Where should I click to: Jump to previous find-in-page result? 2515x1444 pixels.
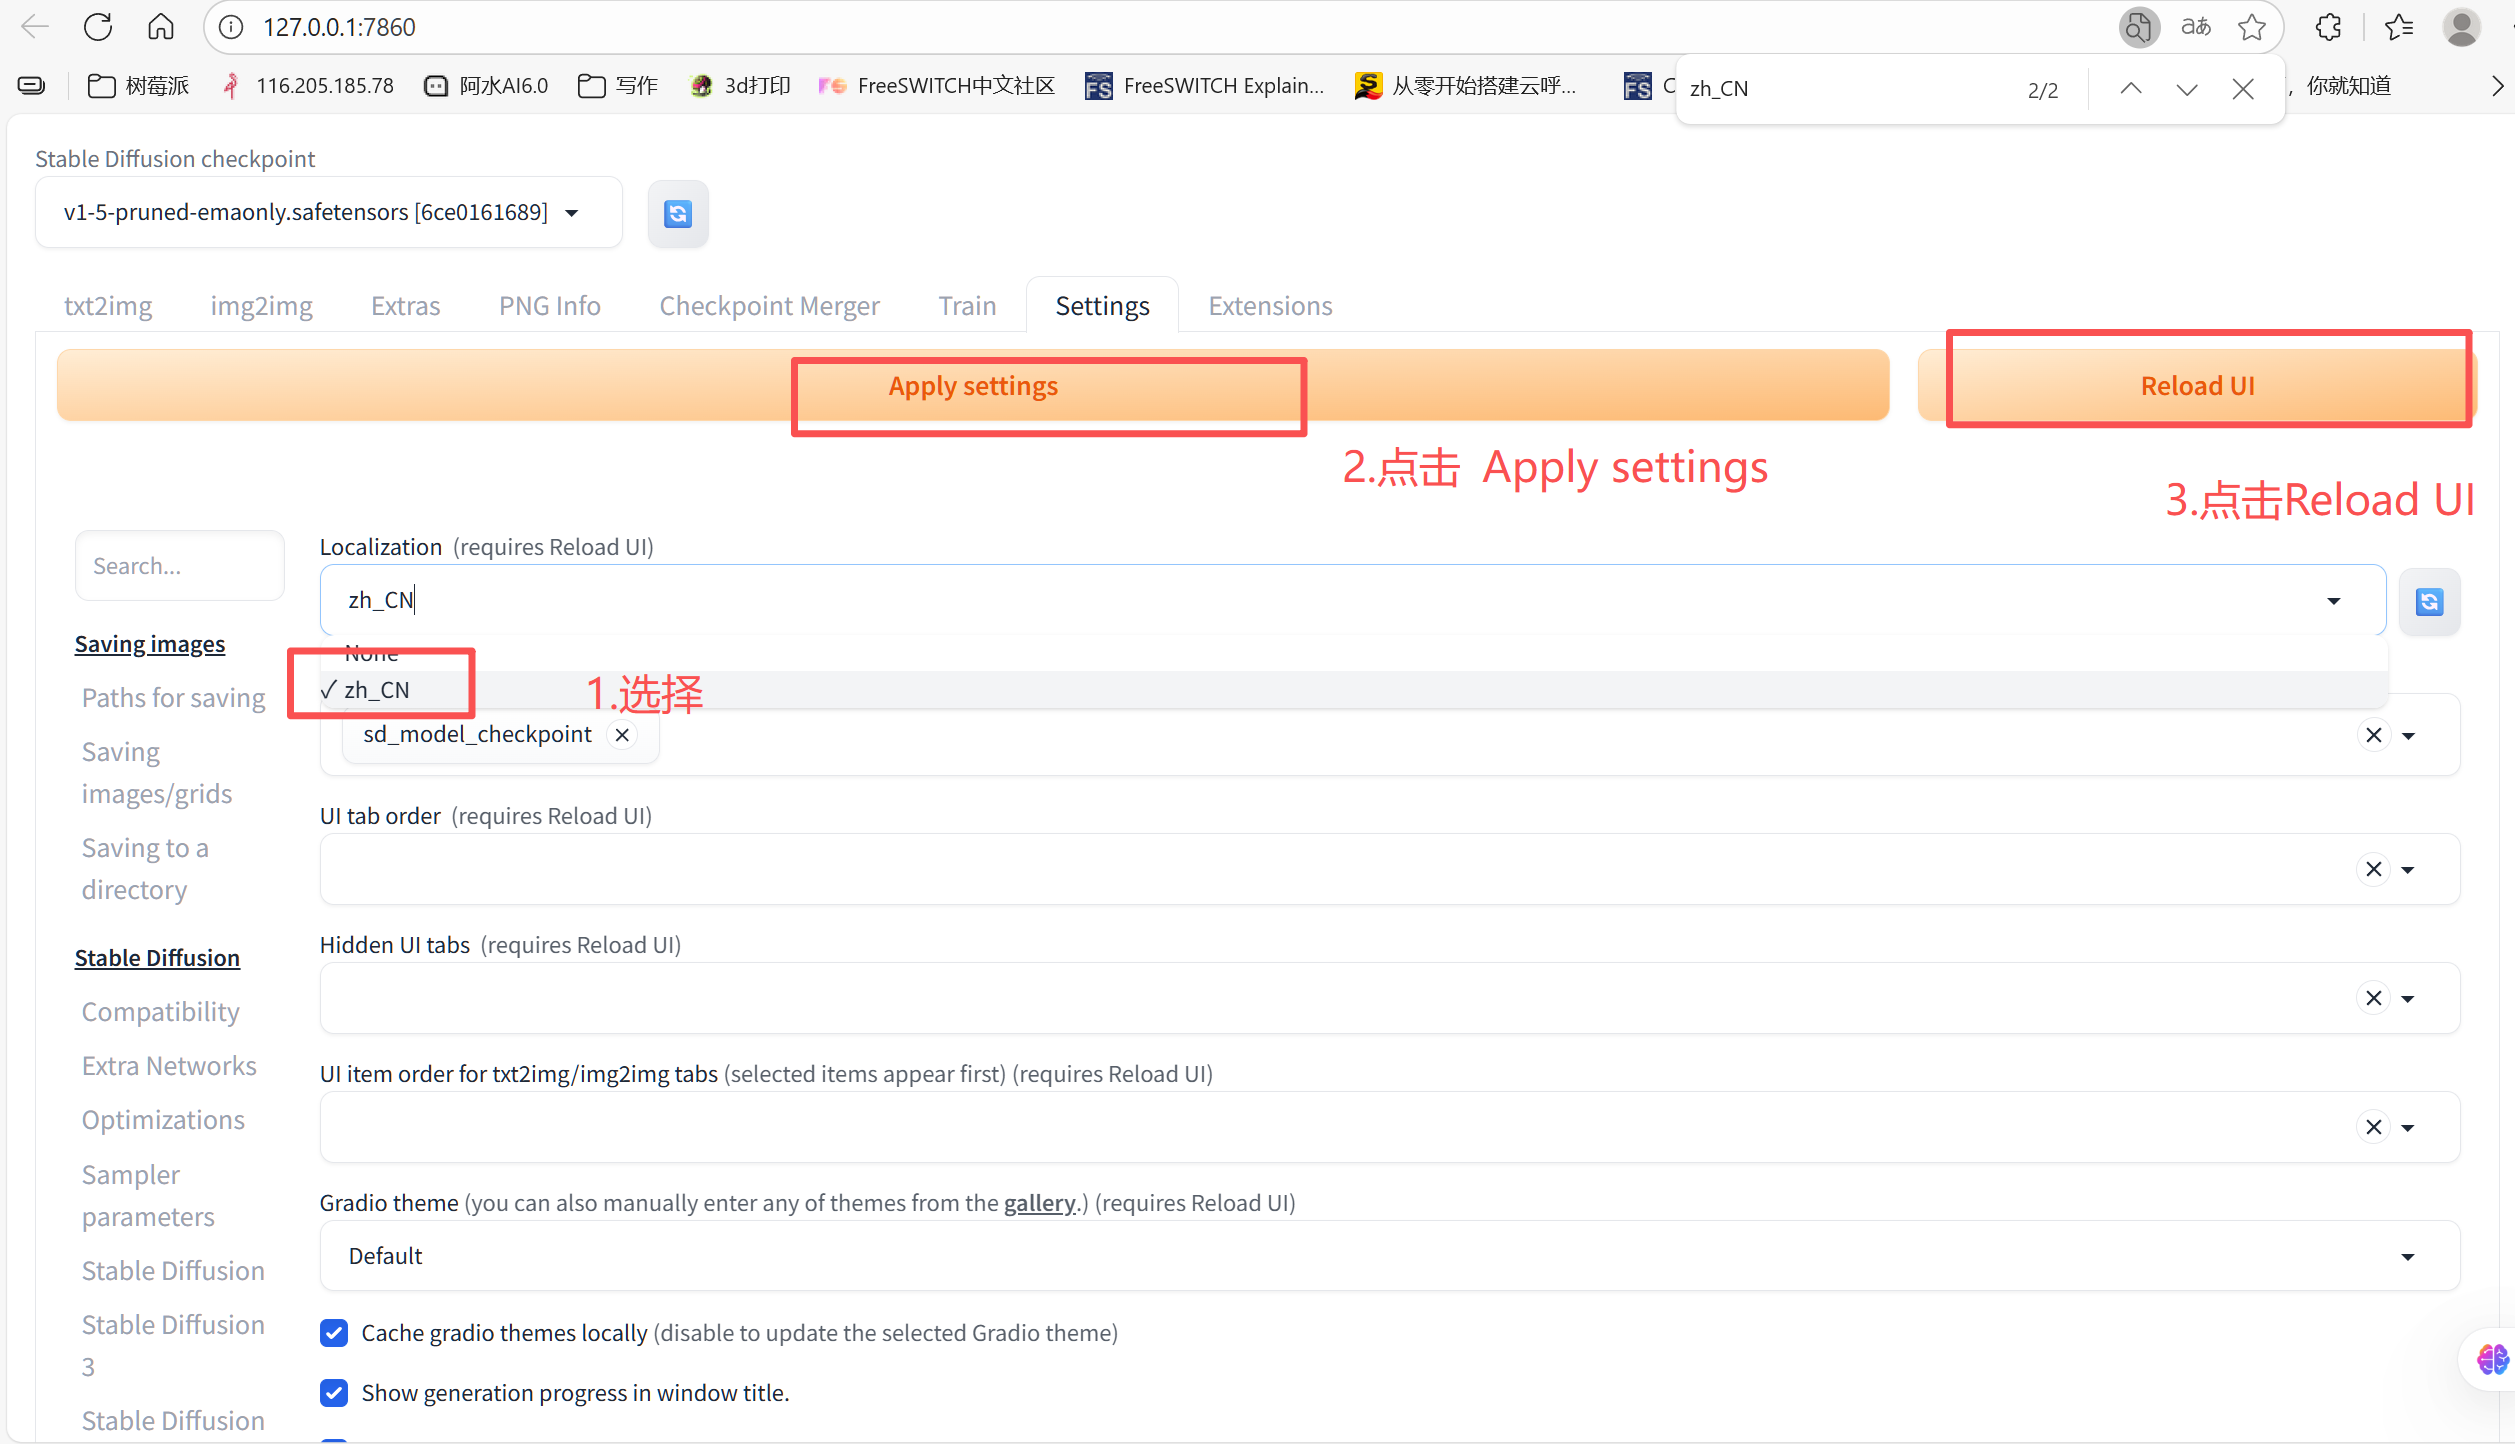[x=2131, y=89]
